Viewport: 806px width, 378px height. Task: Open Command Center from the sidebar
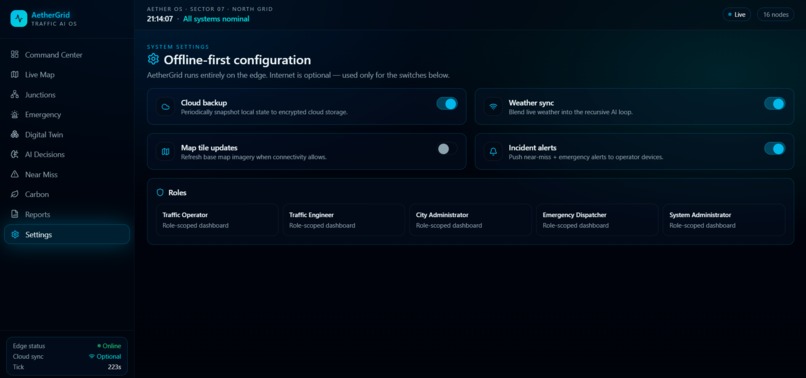(x=67, y=55)
